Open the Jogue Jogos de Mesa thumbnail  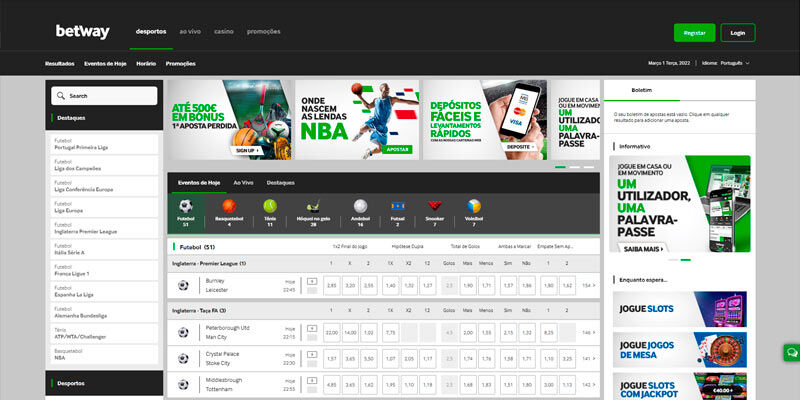680,350
